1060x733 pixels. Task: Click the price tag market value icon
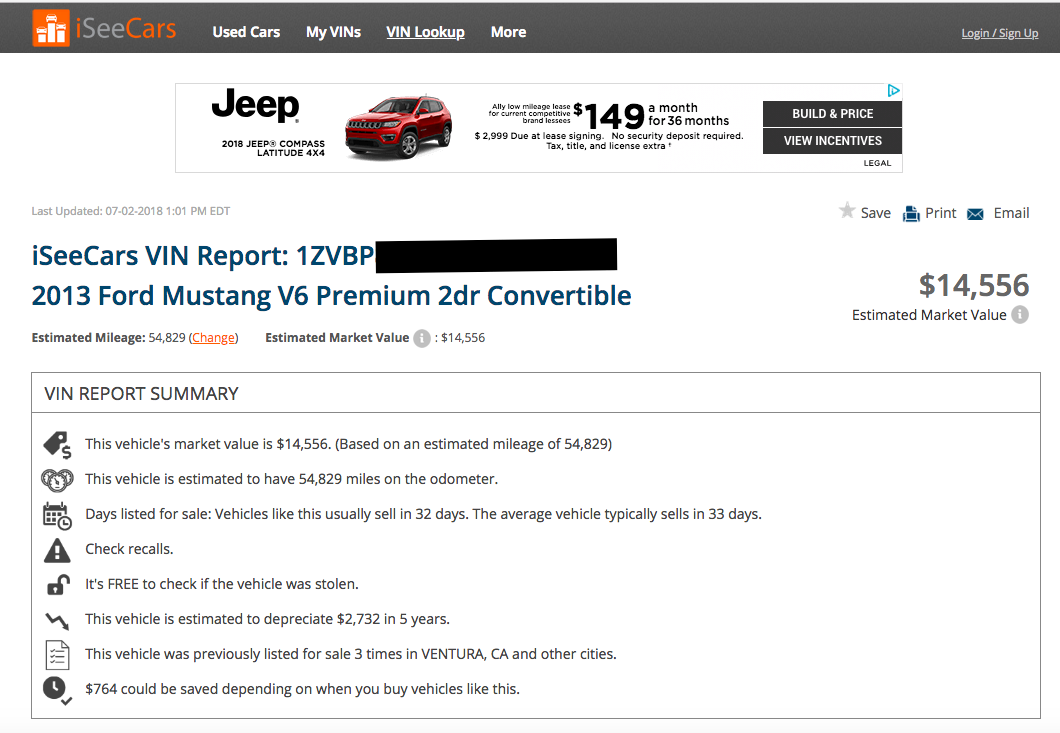pos(57,444)
